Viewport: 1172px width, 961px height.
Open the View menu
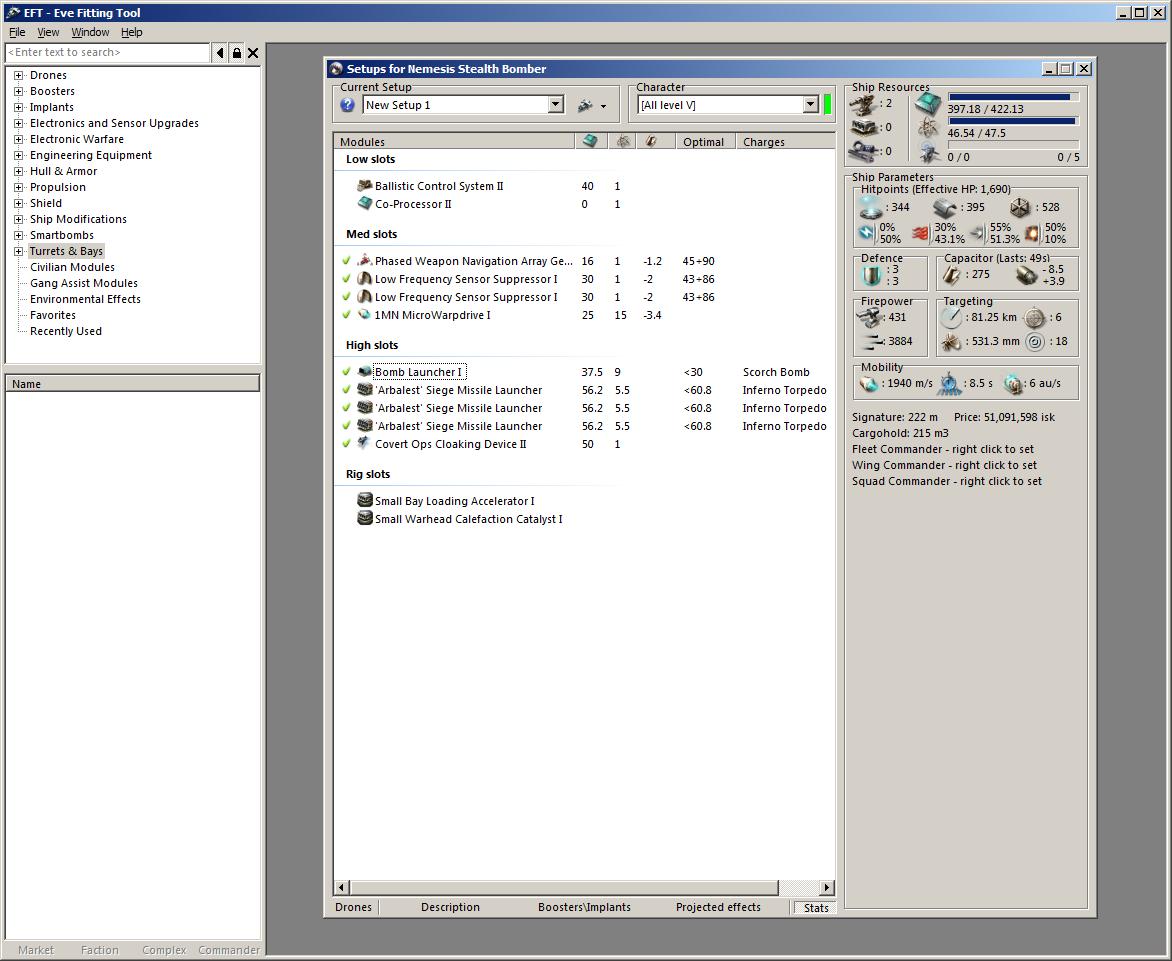point(48,32)
